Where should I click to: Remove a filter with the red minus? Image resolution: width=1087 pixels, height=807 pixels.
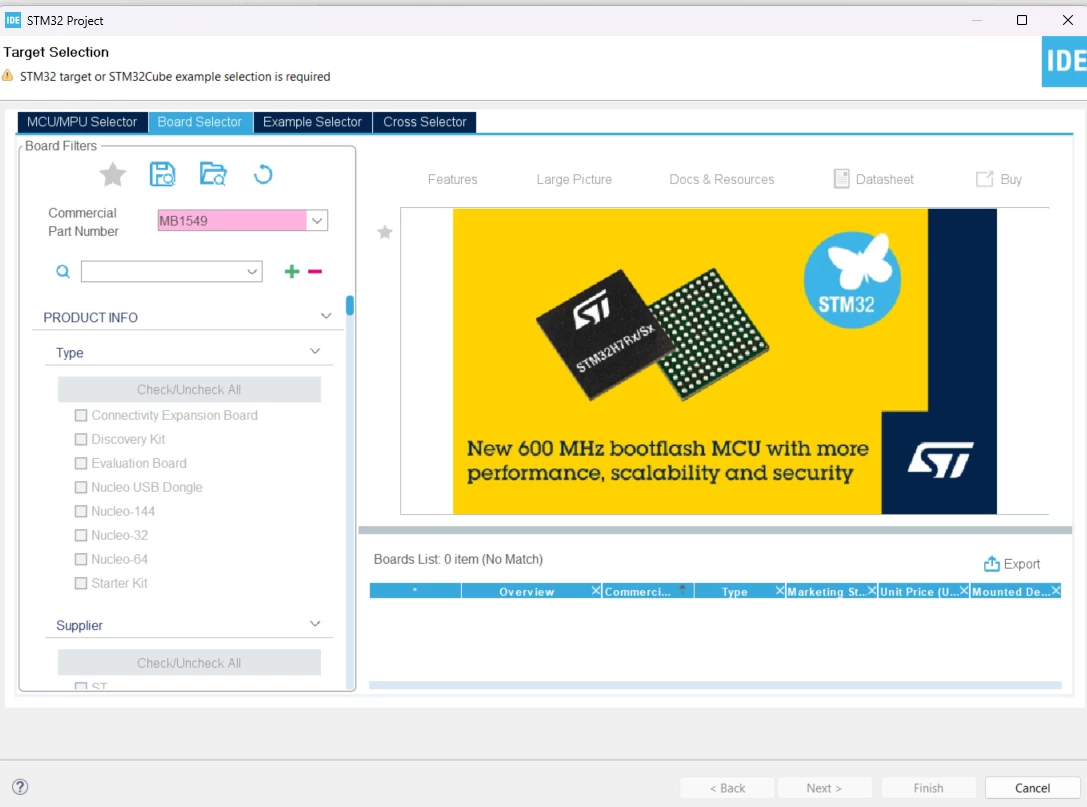[x=315, y=271]
